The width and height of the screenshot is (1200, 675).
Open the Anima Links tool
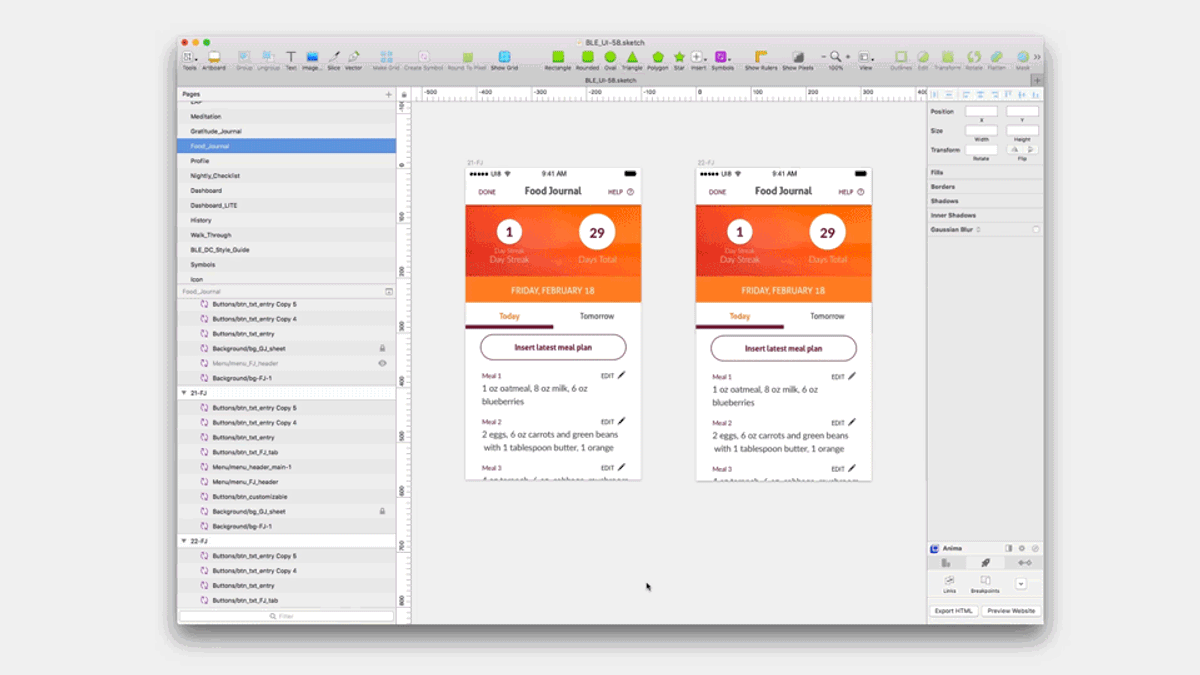(949, 584)
